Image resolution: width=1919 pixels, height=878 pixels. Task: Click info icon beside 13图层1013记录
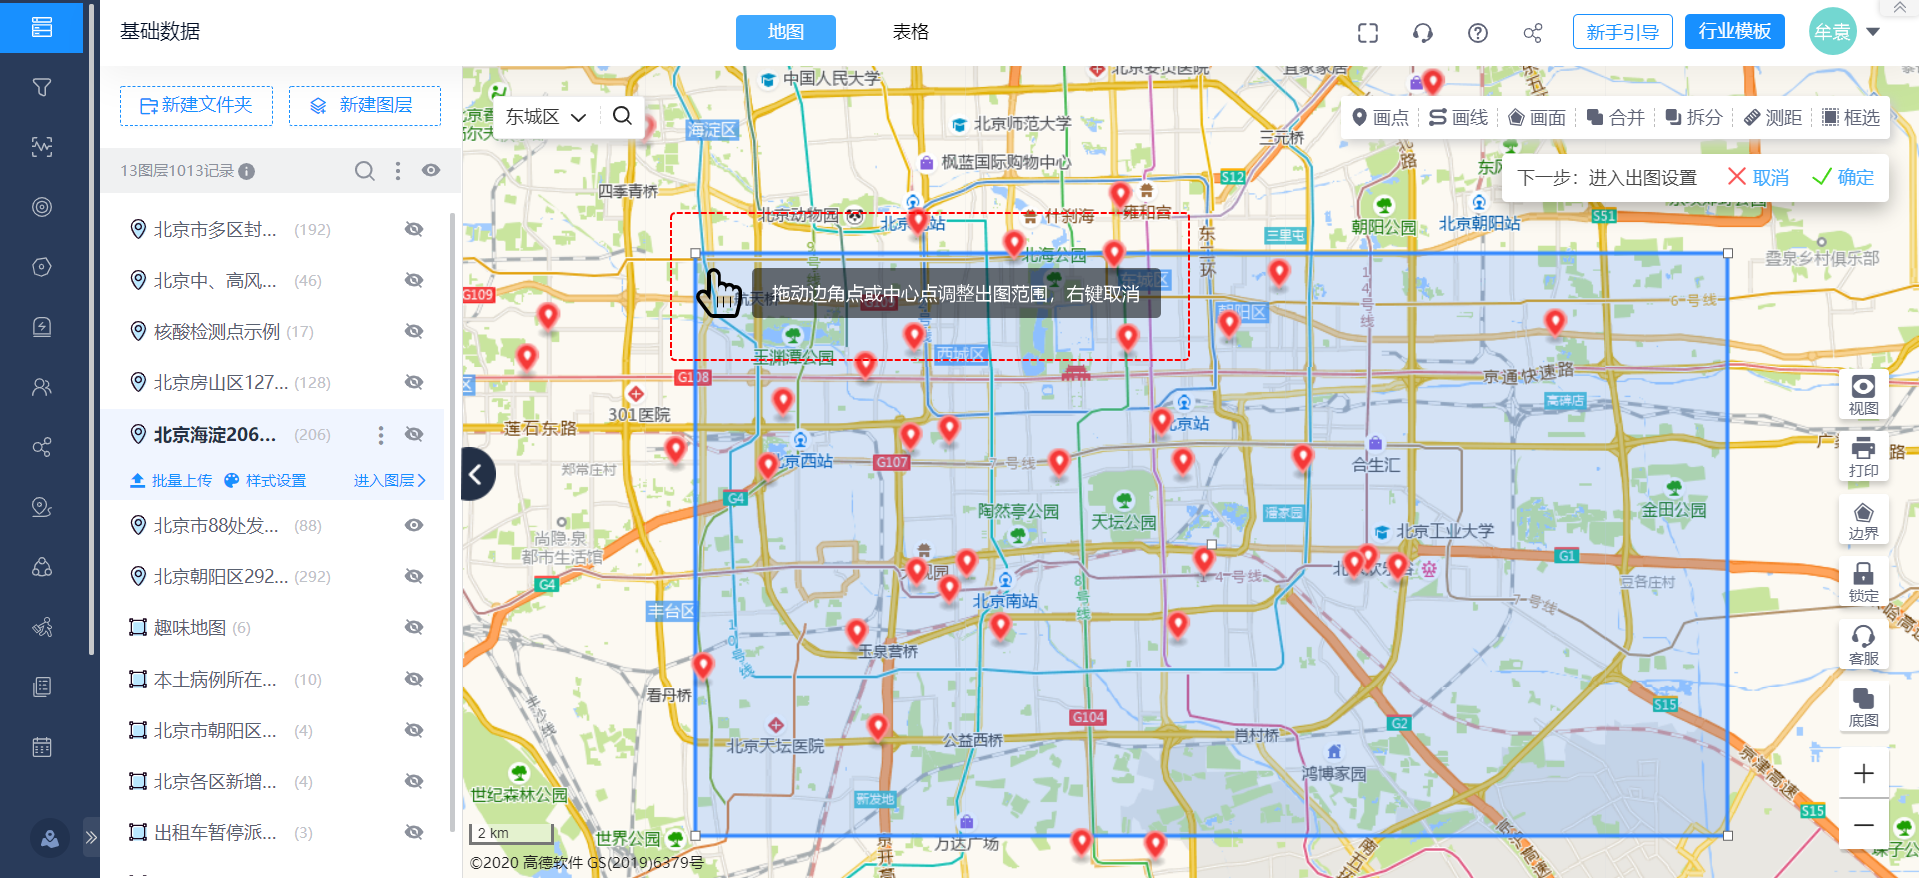tap(247, 171)
